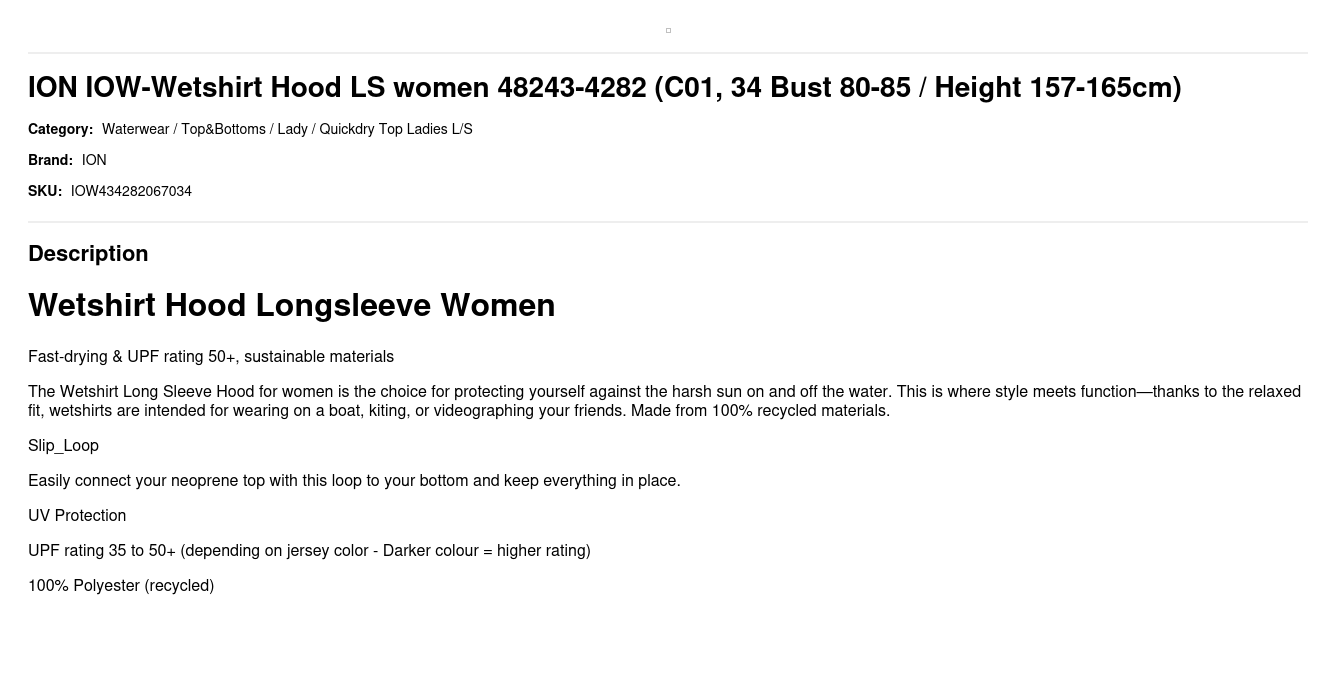Click the neoprene top loop description line
Viewport: 1328px width, 676px height.
354,481
